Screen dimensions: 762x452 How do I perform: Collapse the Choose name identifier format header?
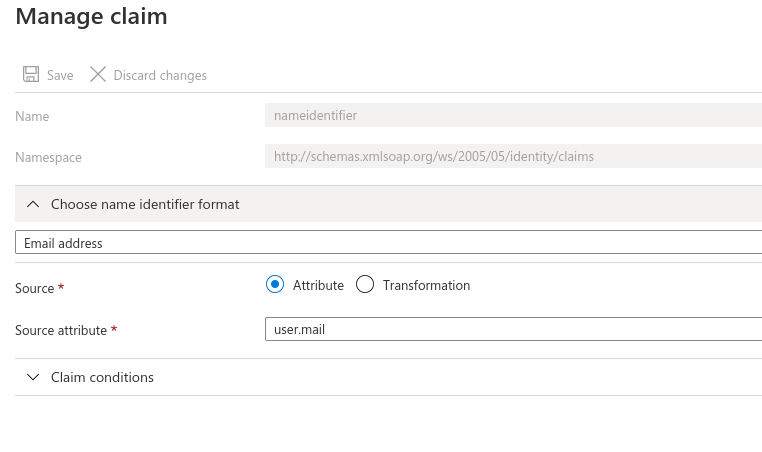coord(145,204)
